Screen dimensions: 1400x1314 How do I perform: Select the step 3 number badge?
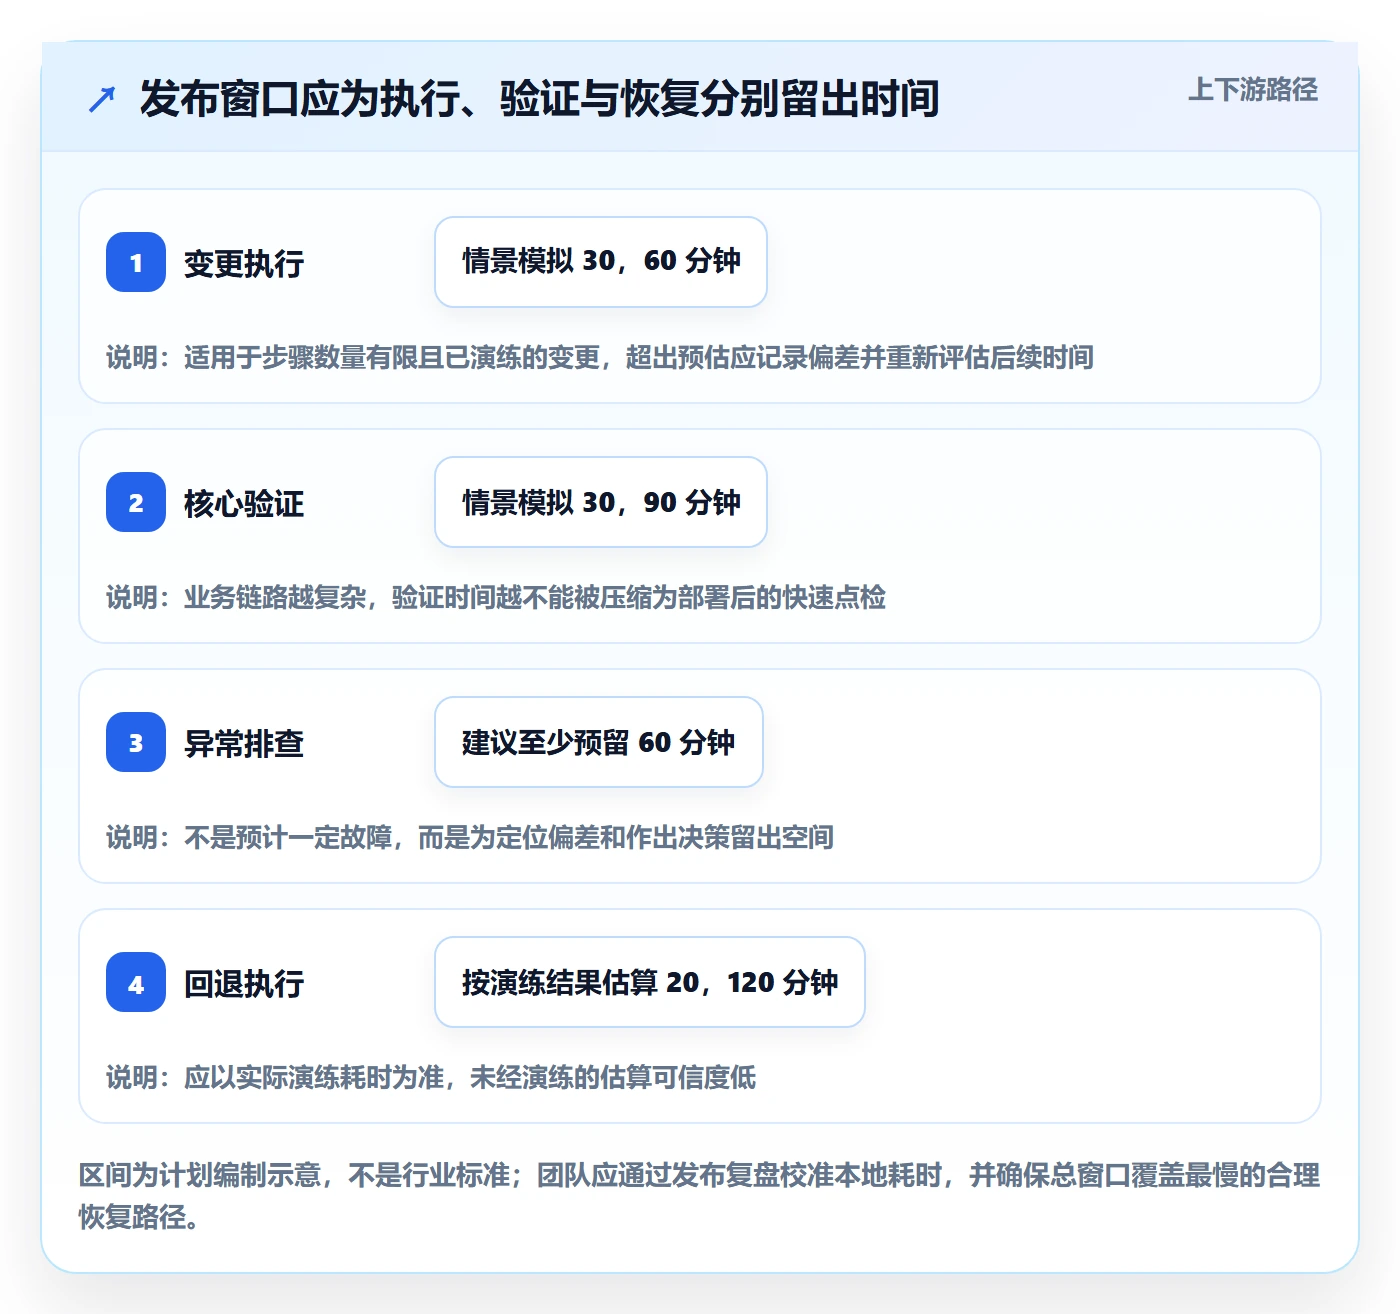tap(136, 742)
